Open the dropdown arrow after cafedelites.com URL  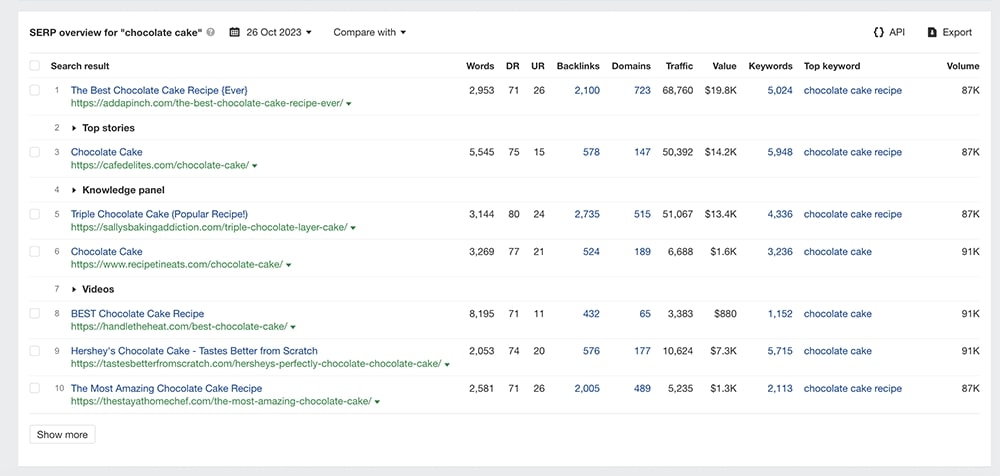click(x=254, y=166)
